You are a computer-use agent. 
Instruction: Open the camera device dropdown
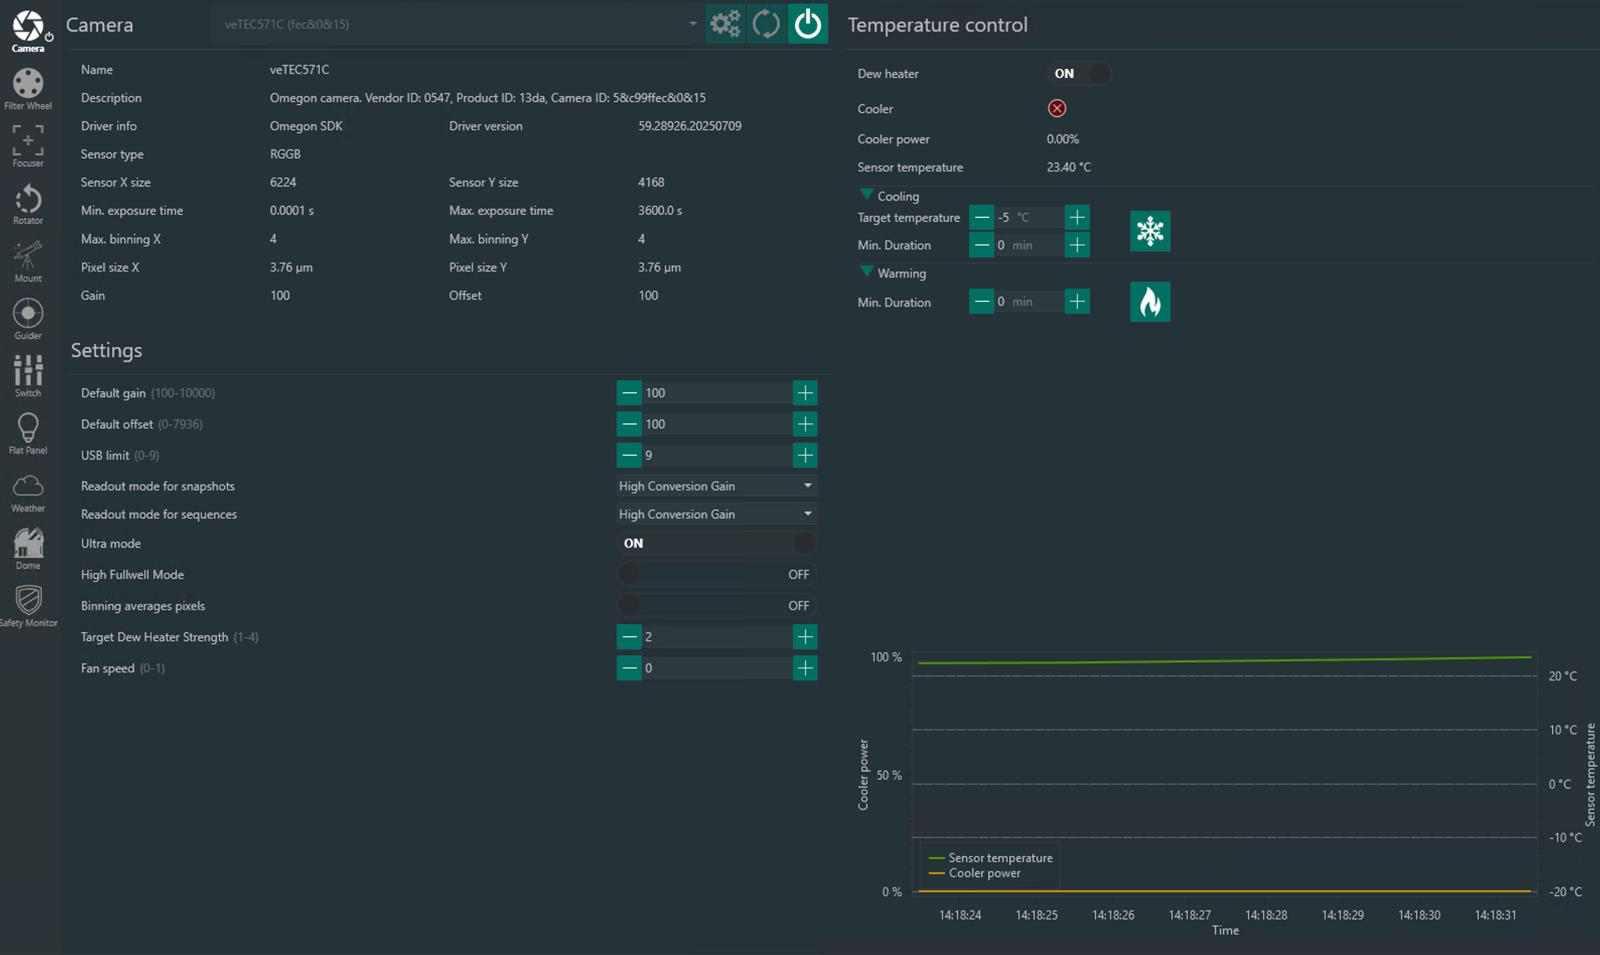click(458, 24)
